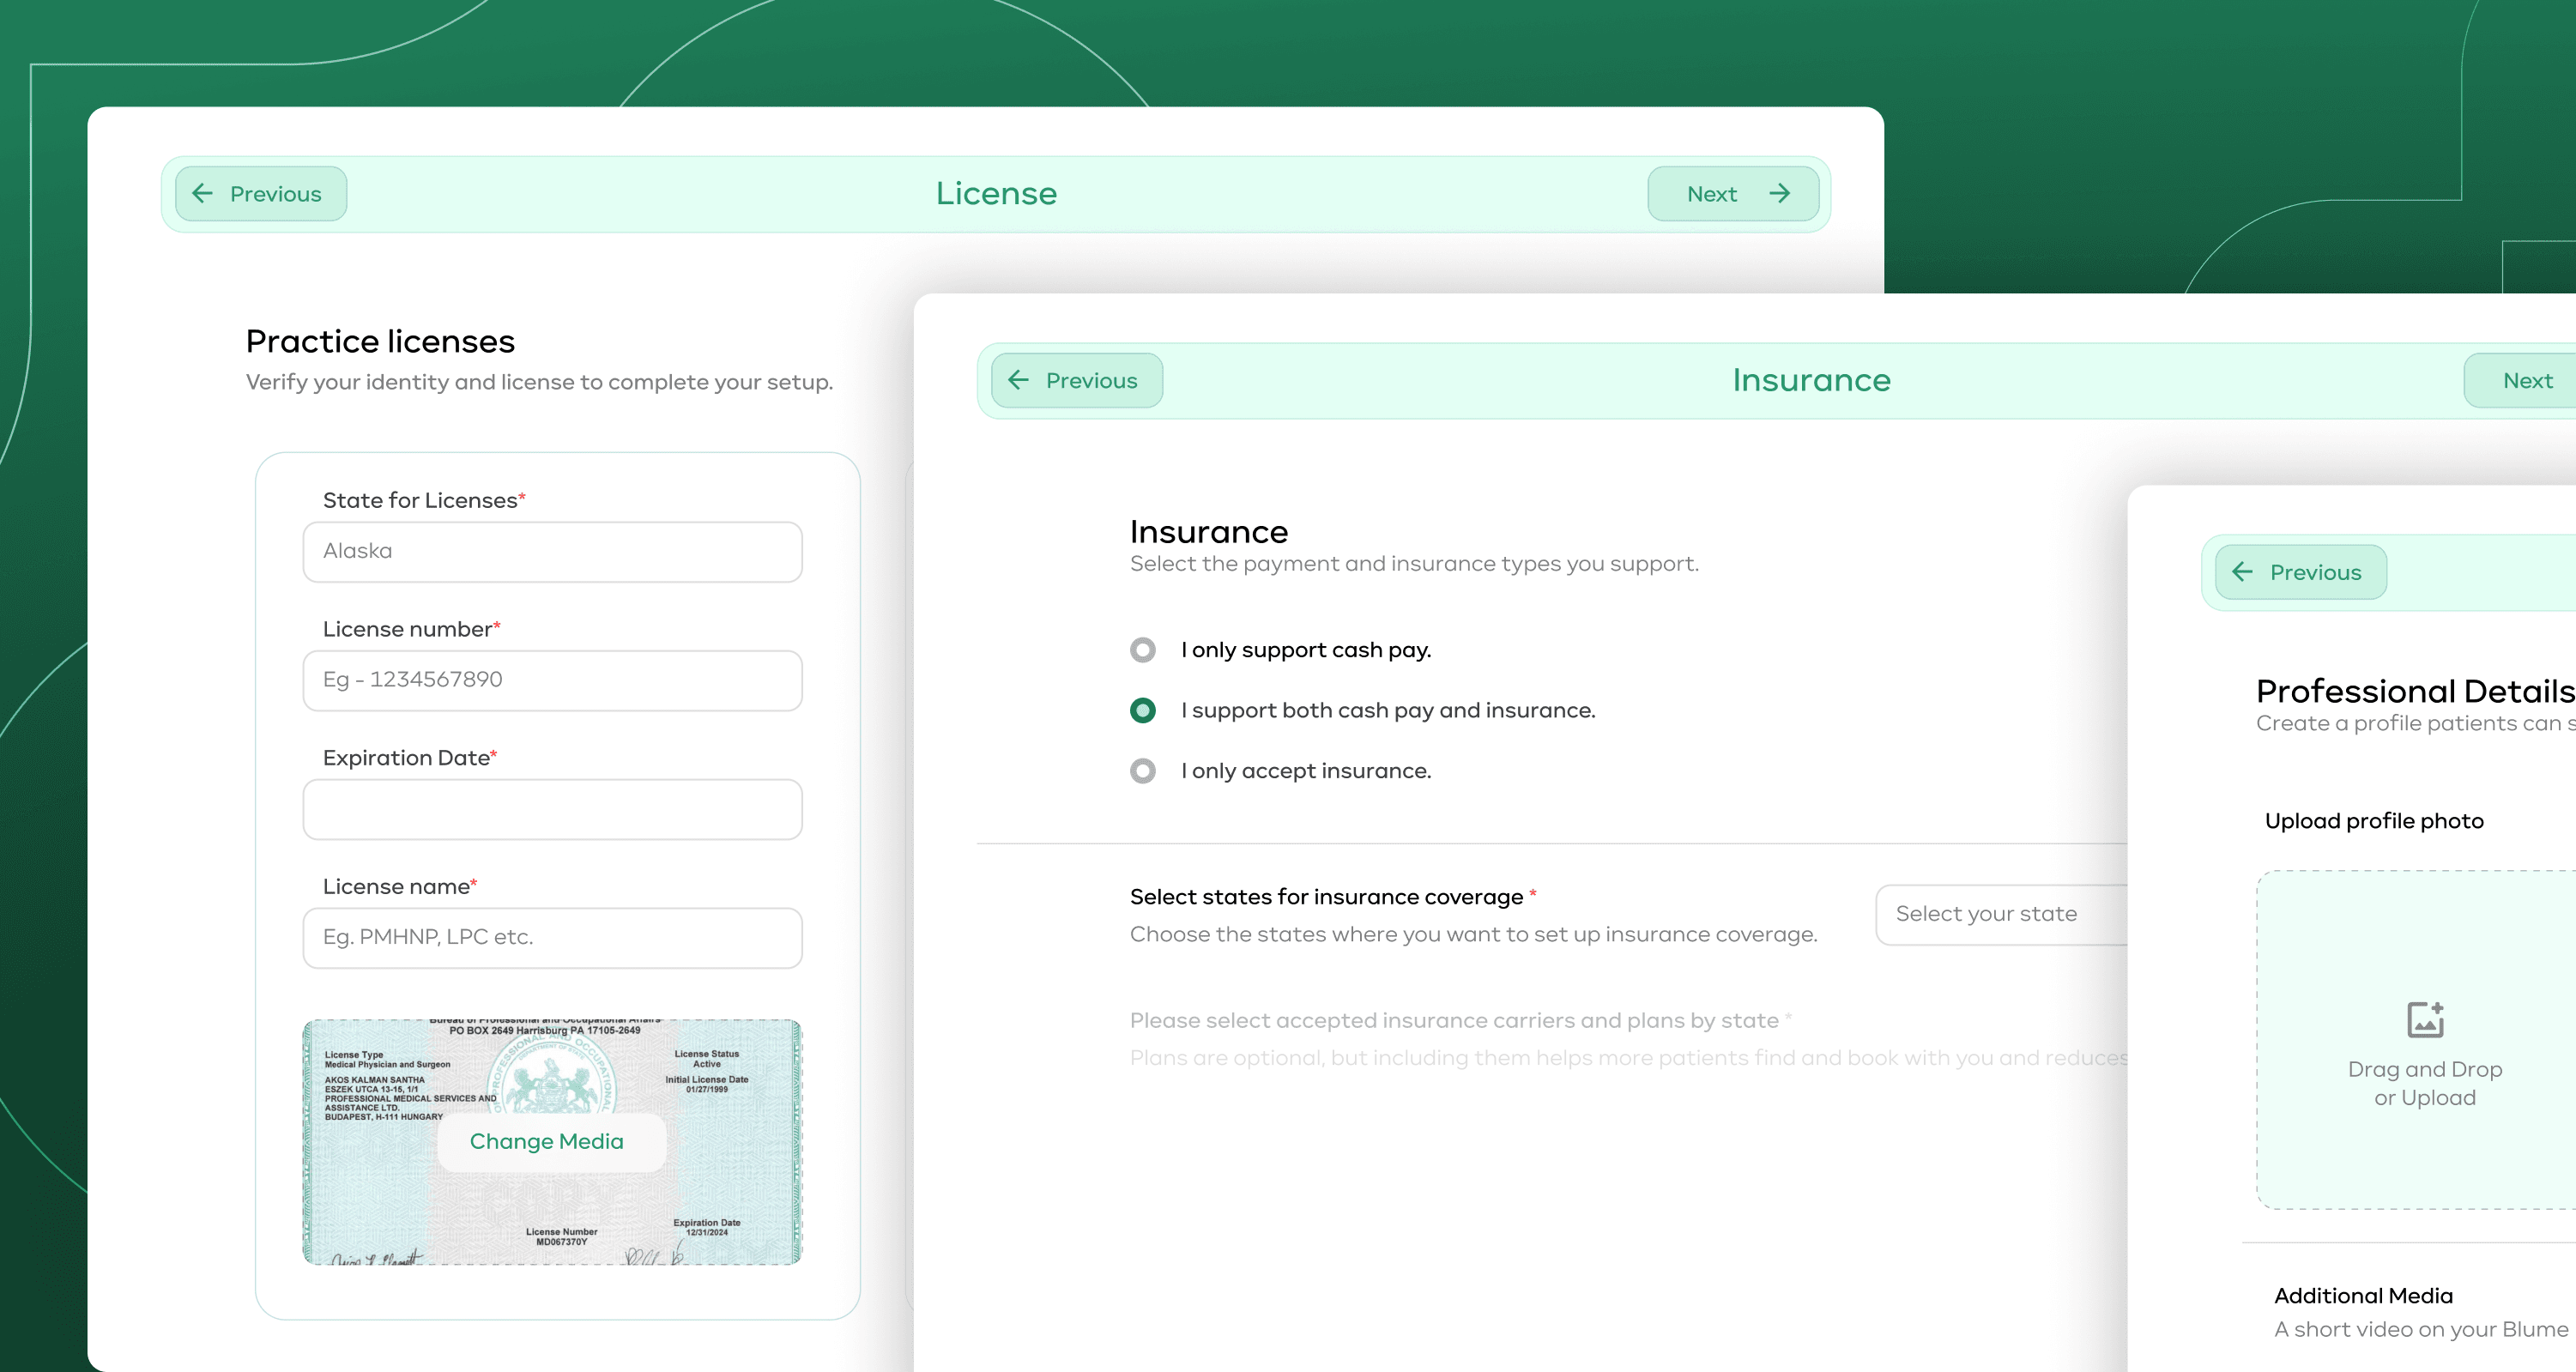Open the State for Licenses field showing Alaska

coord(552,552)
